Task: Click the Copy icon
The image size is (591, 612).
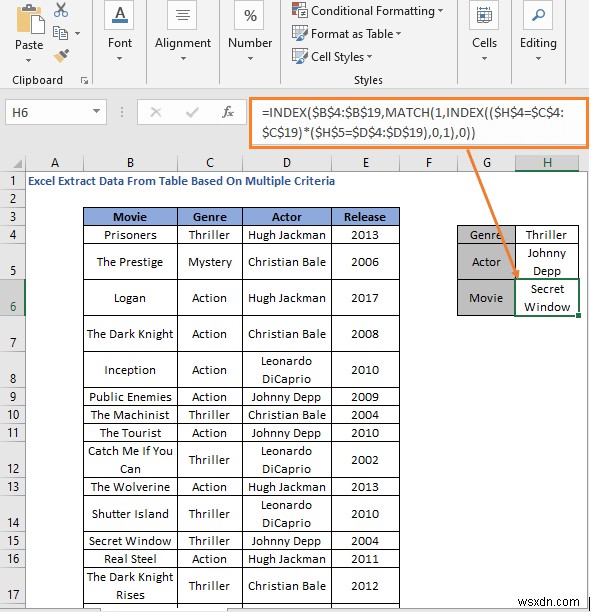Action: tap(61, 34)
